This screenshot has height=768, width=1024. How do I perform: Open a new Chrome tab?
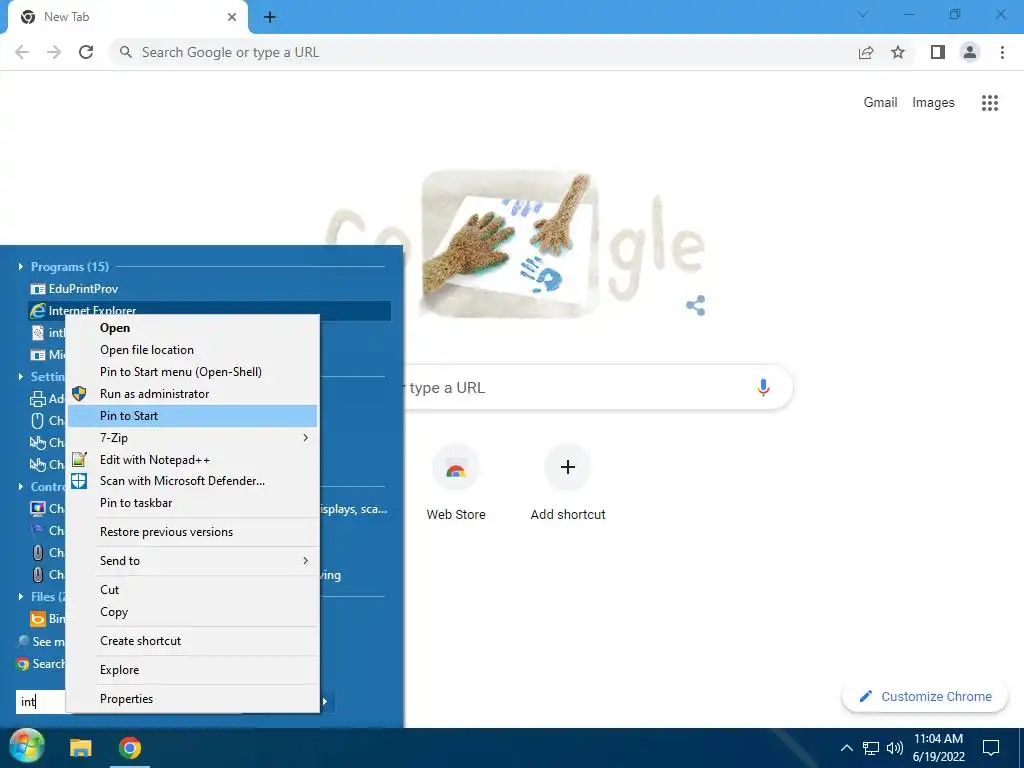(x=270, y=17)
